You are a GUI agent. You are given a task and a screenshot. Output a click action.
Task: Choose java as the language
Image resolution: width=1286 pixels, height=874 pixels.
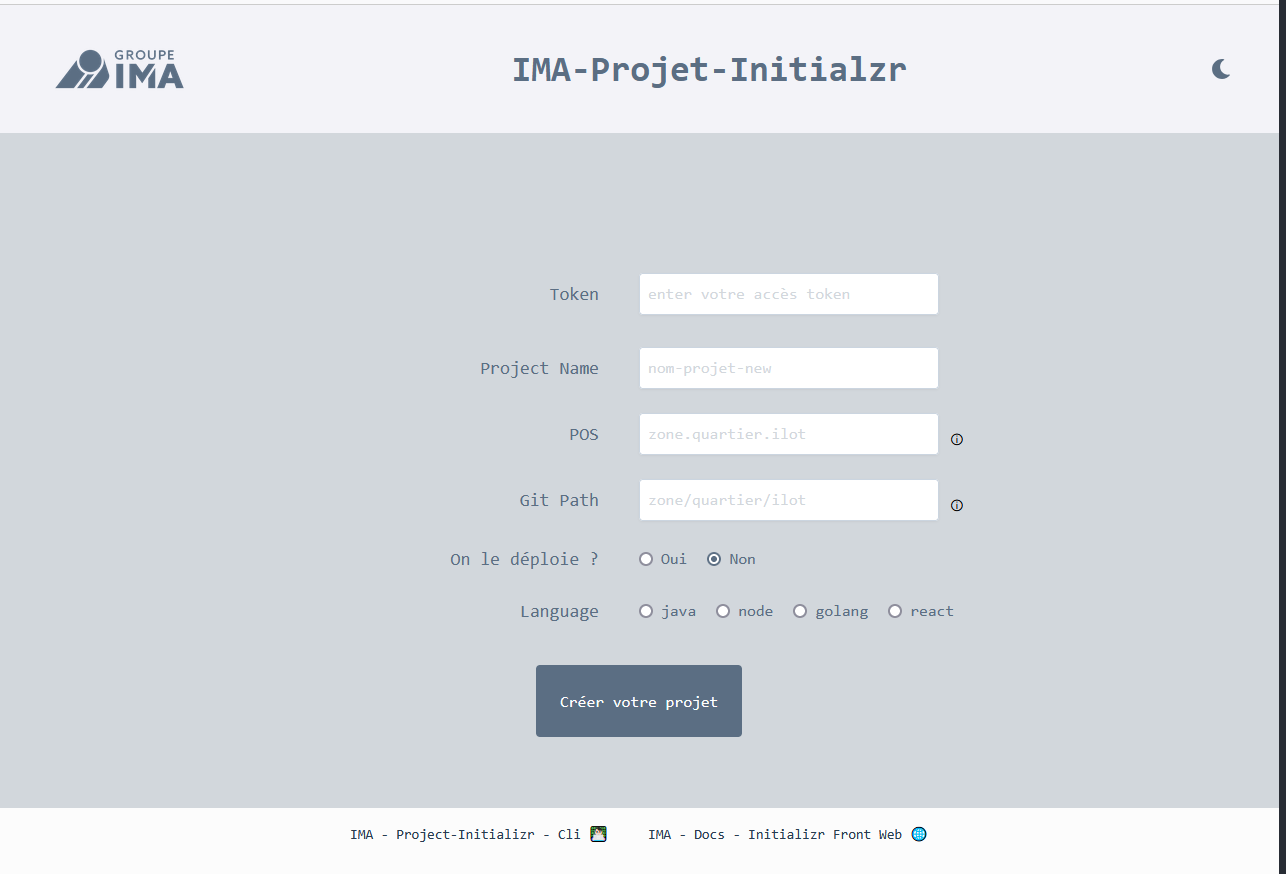point(646,611)
